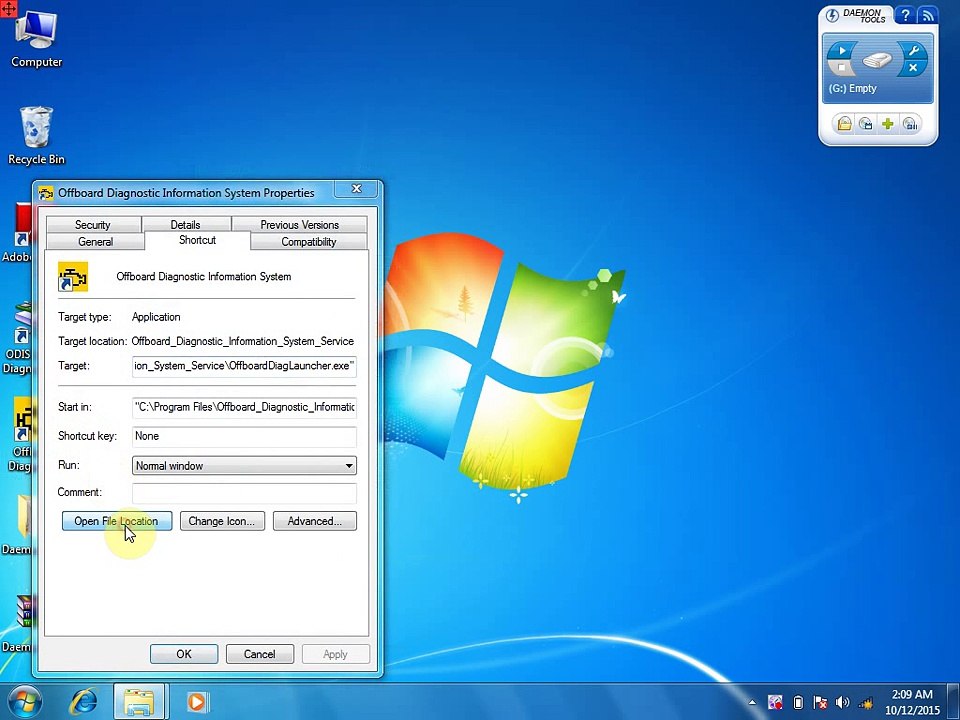Click Daemon Tools lightning logo icon
This screenshot has width=960, height=720.
click(832, 16)
